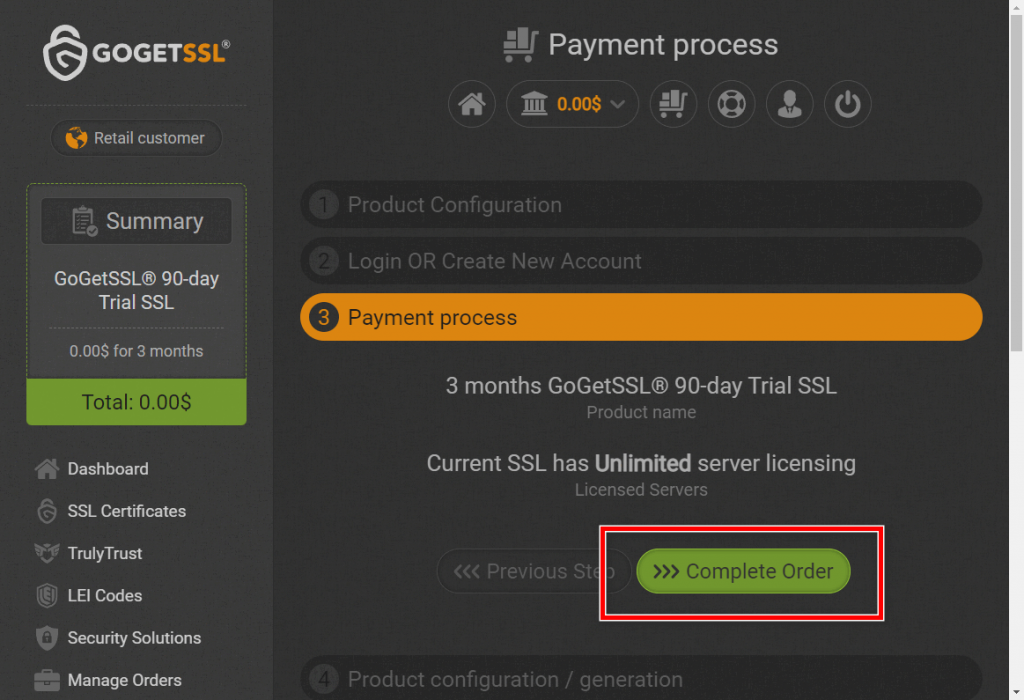Click the SSL Certificates shield icon
1024x700 pixels.
click(47, 511)
